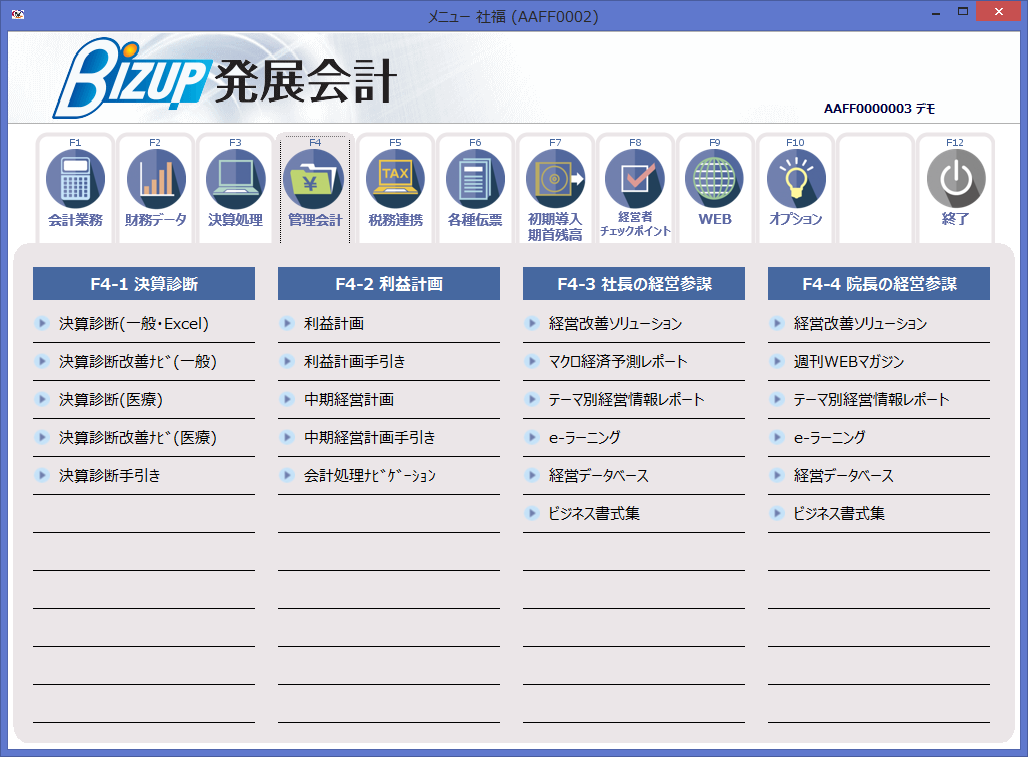Image resolution: width=1028 pixels, height=757 pixels.
Task: Open the WEB (F9) globe icon
Action: pos(715,186)
